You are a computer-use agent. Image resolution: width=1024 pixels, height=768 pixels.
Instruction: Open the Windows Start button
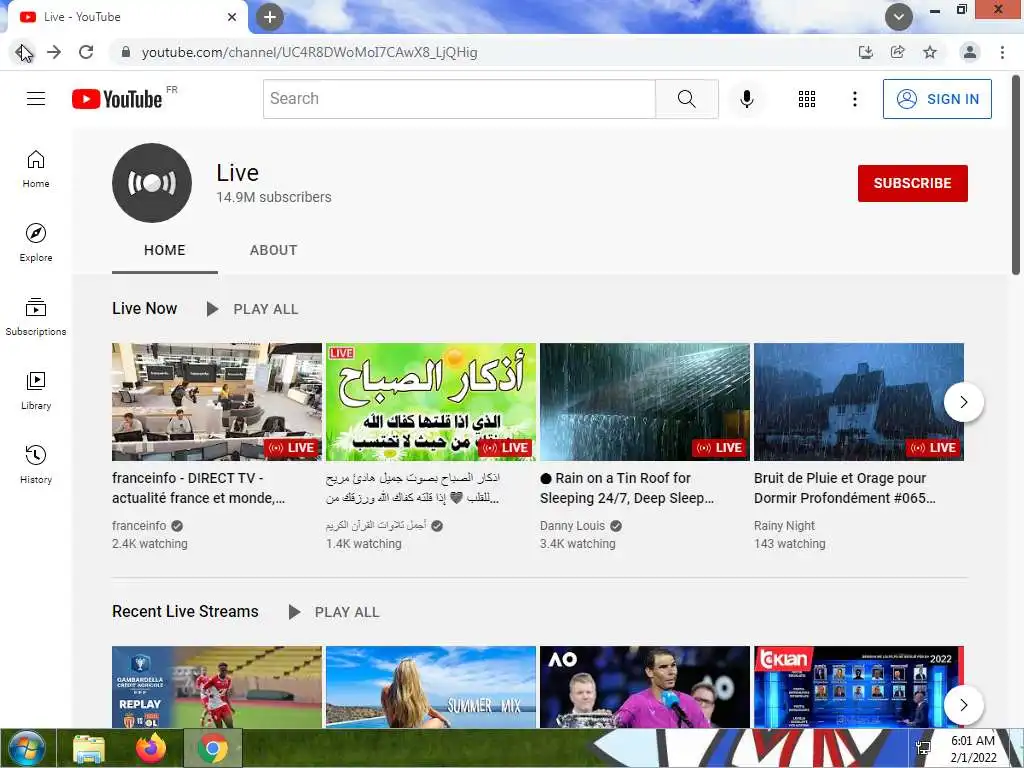(x=26, y=748)
